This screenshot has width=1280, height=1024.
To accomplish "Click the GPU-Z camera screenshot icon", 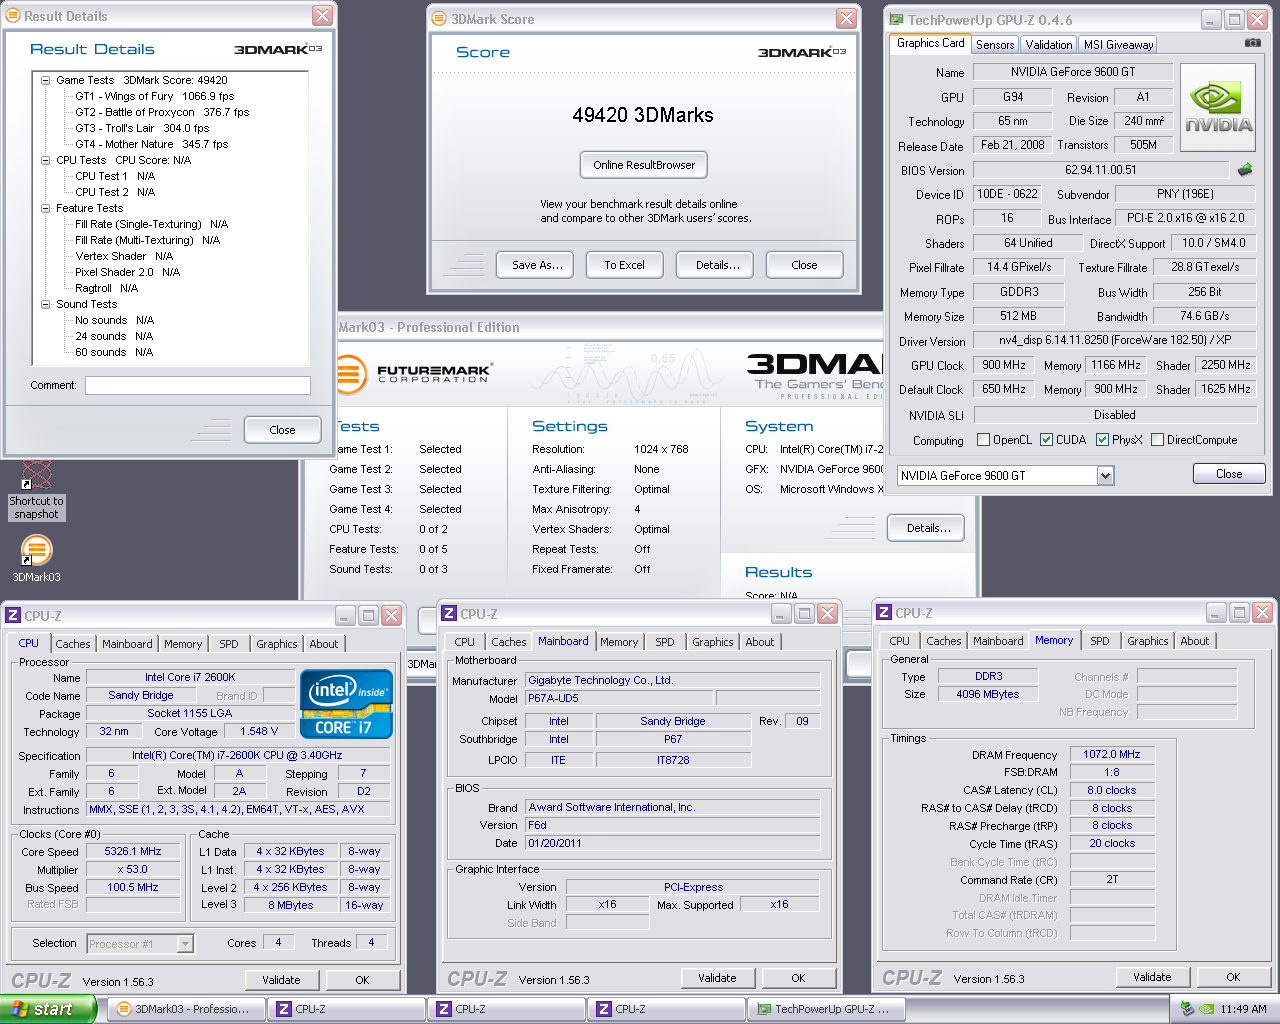I will click(x=1252, y=43).
